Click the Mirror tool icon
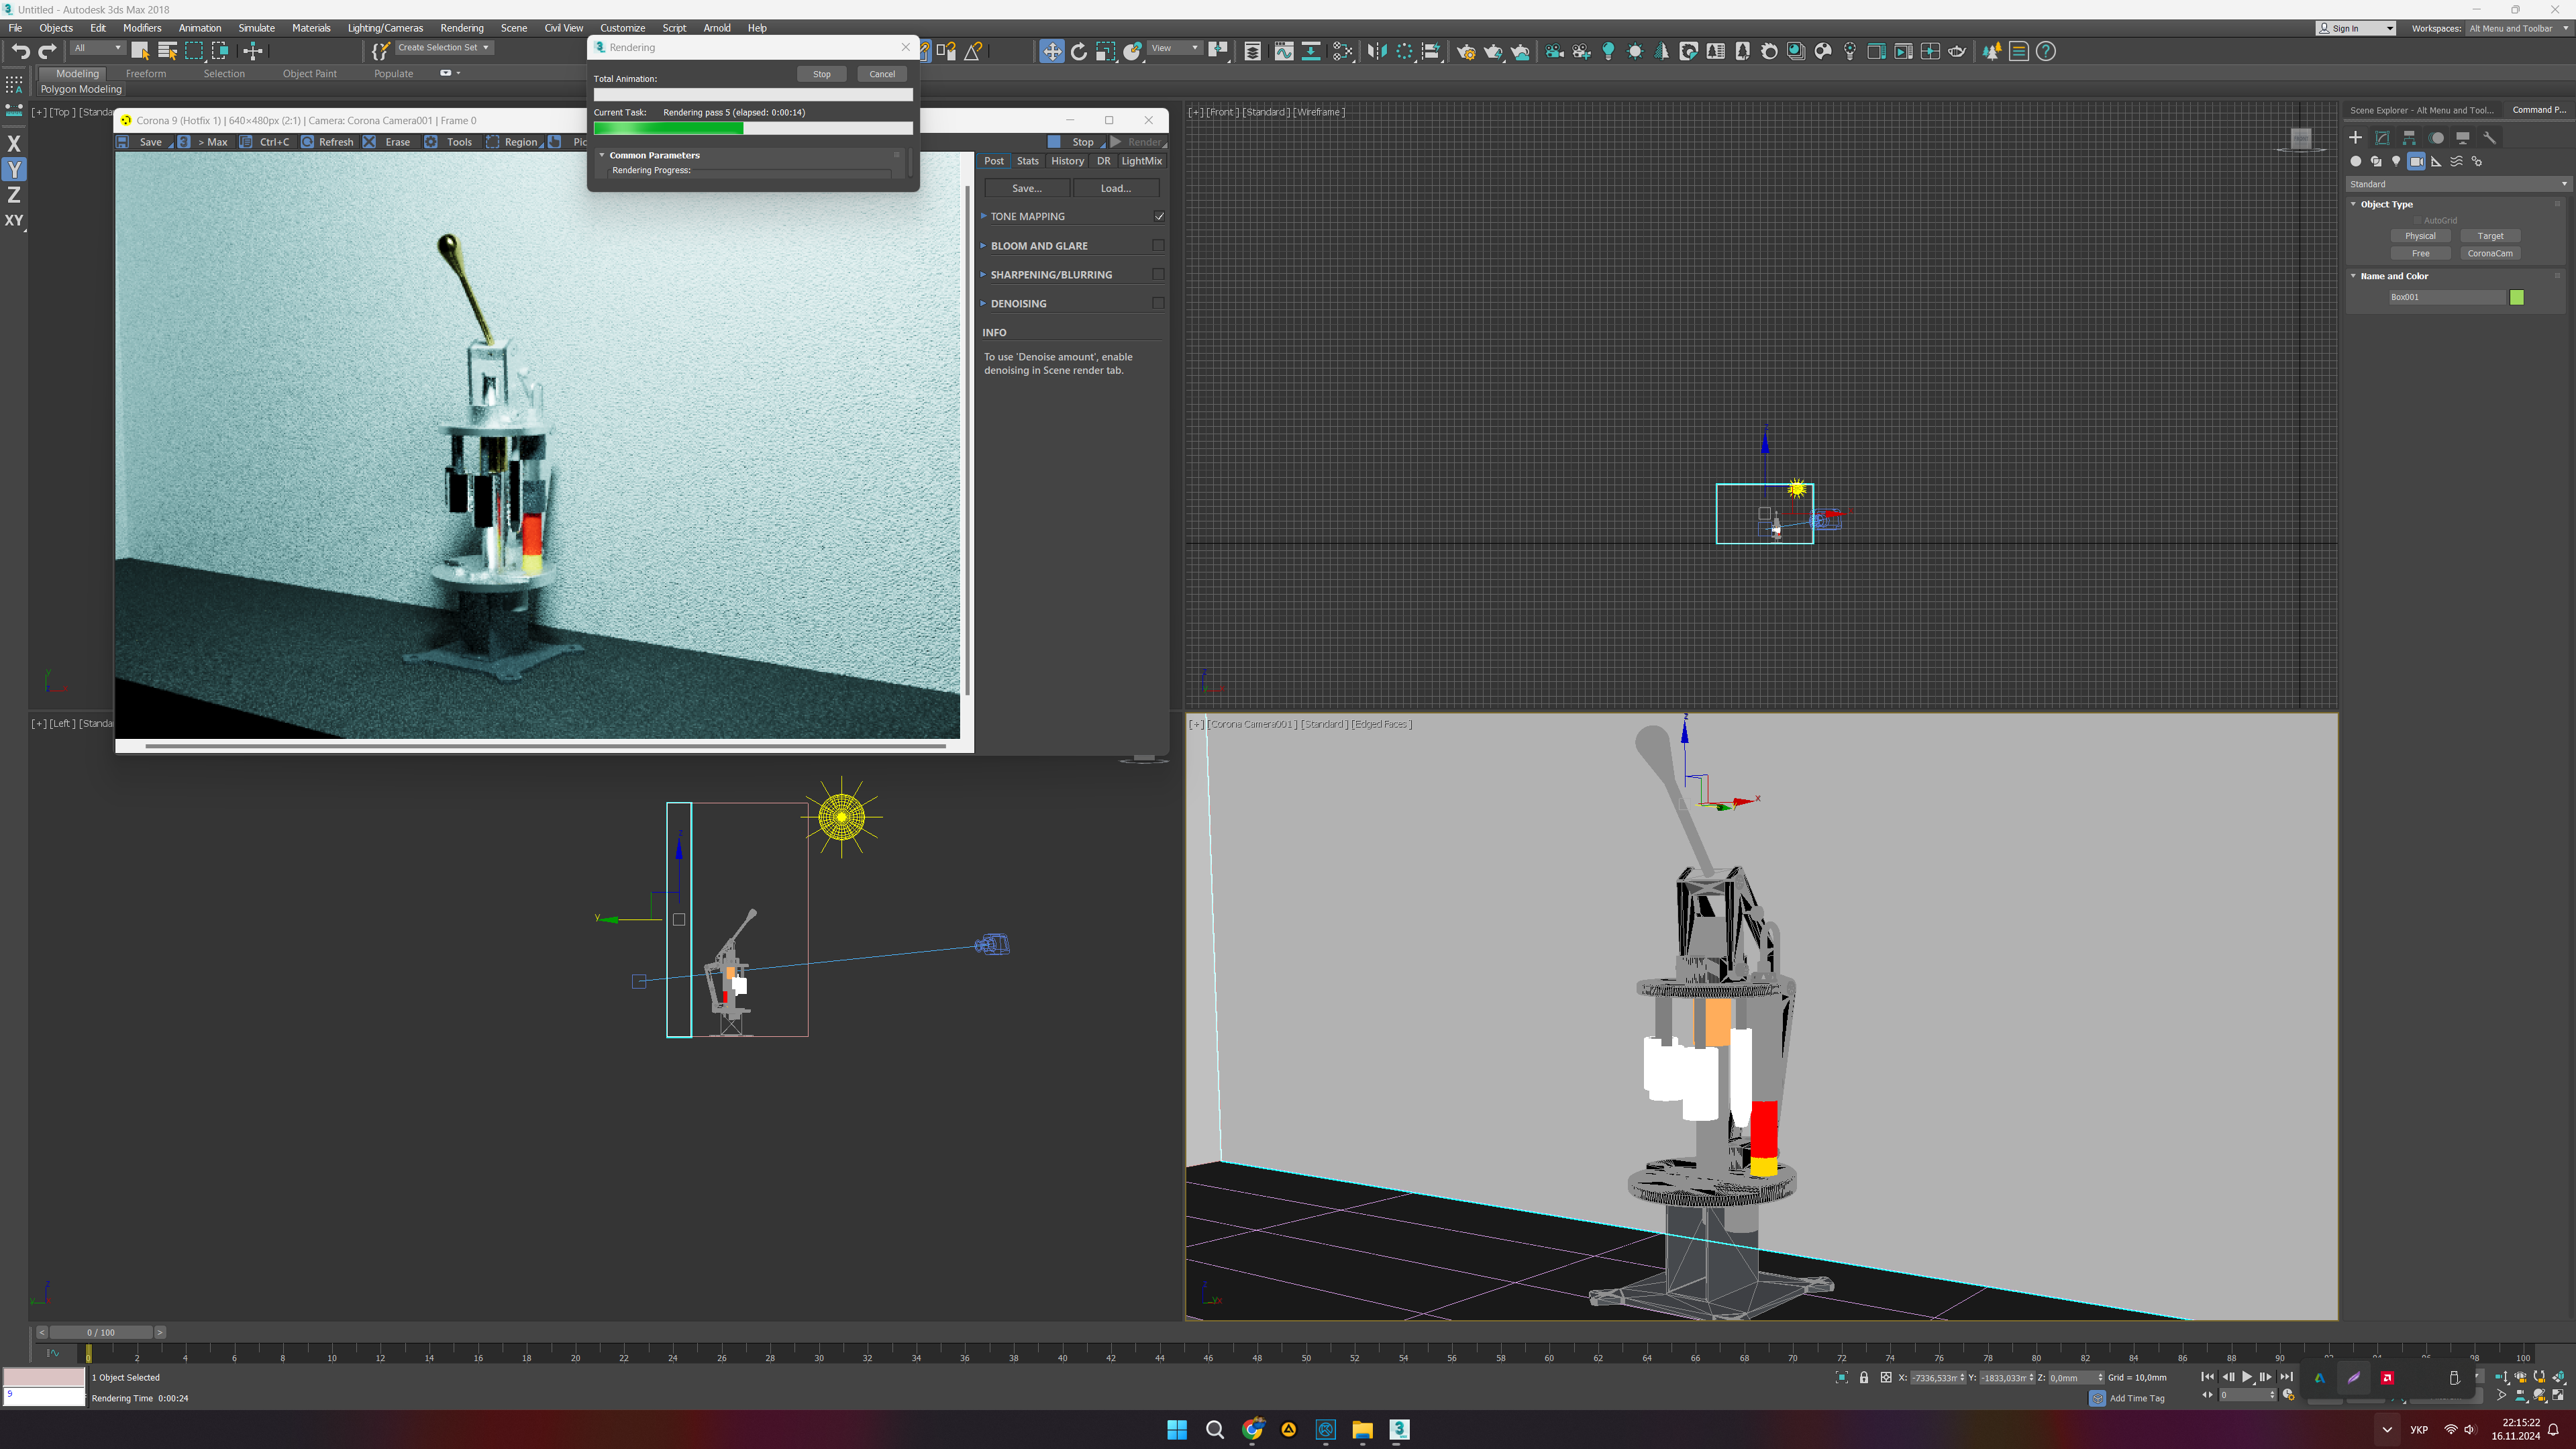The height and width of the screenshot is (1449, 2576). click(x=1377, y=52)
